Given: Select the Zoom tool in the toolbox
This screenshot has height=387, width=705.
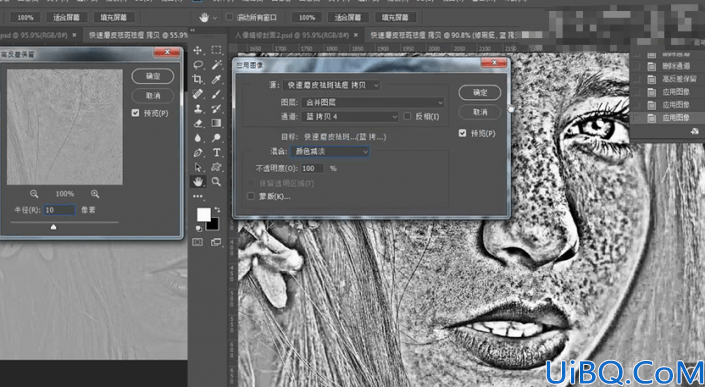Looking at the screenshot, I should click(x=216, y=182).
